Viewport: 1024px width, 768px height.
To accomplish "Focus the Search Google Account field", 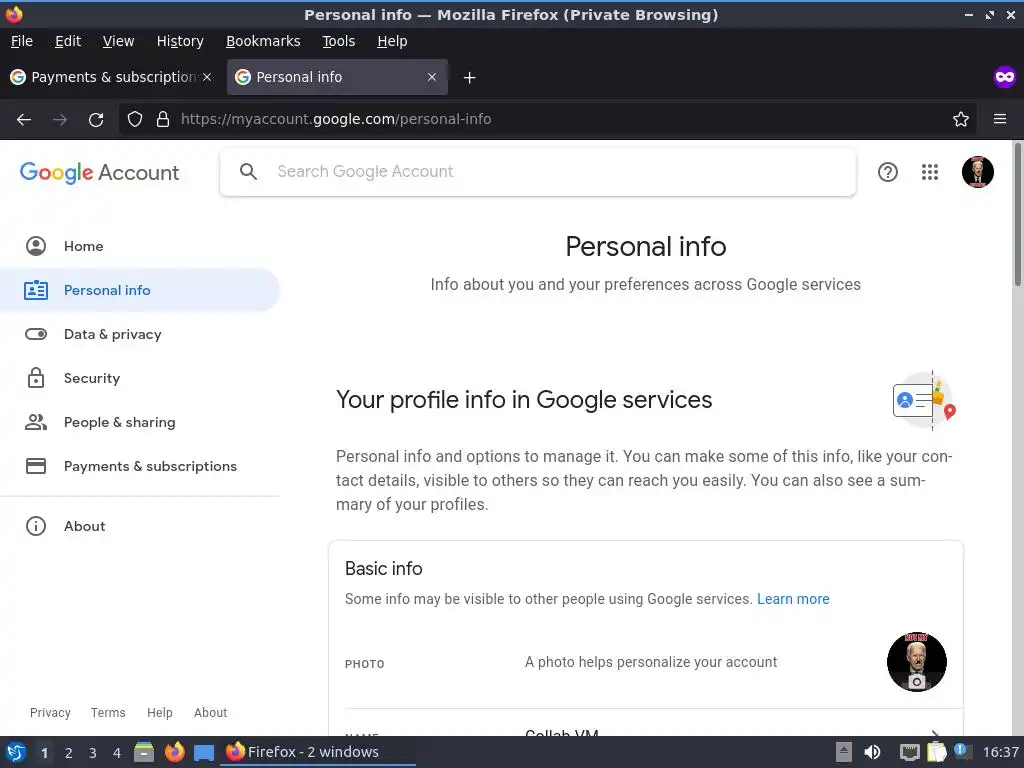I will click(537, 172).
